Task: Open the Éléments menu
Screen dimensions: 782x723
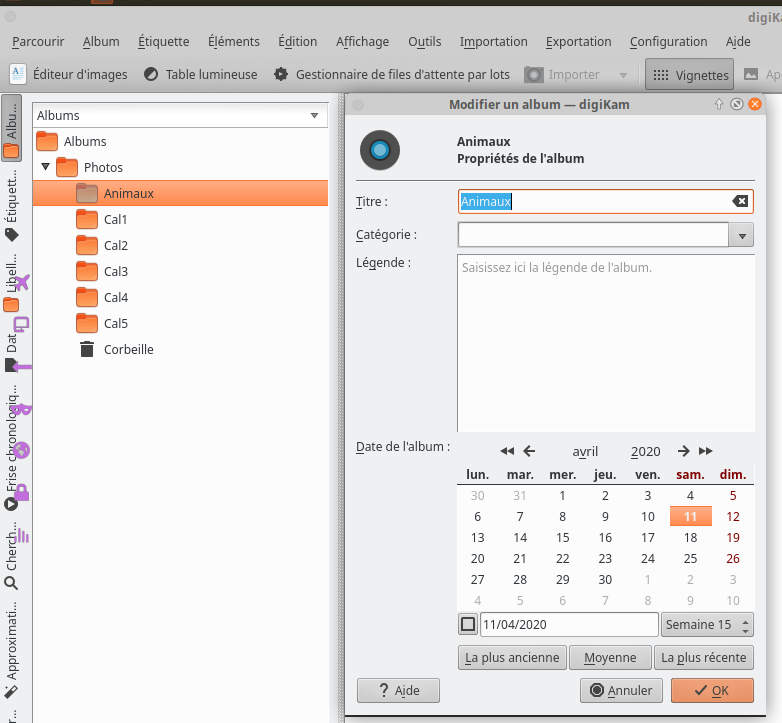Action: pos(233,41)
